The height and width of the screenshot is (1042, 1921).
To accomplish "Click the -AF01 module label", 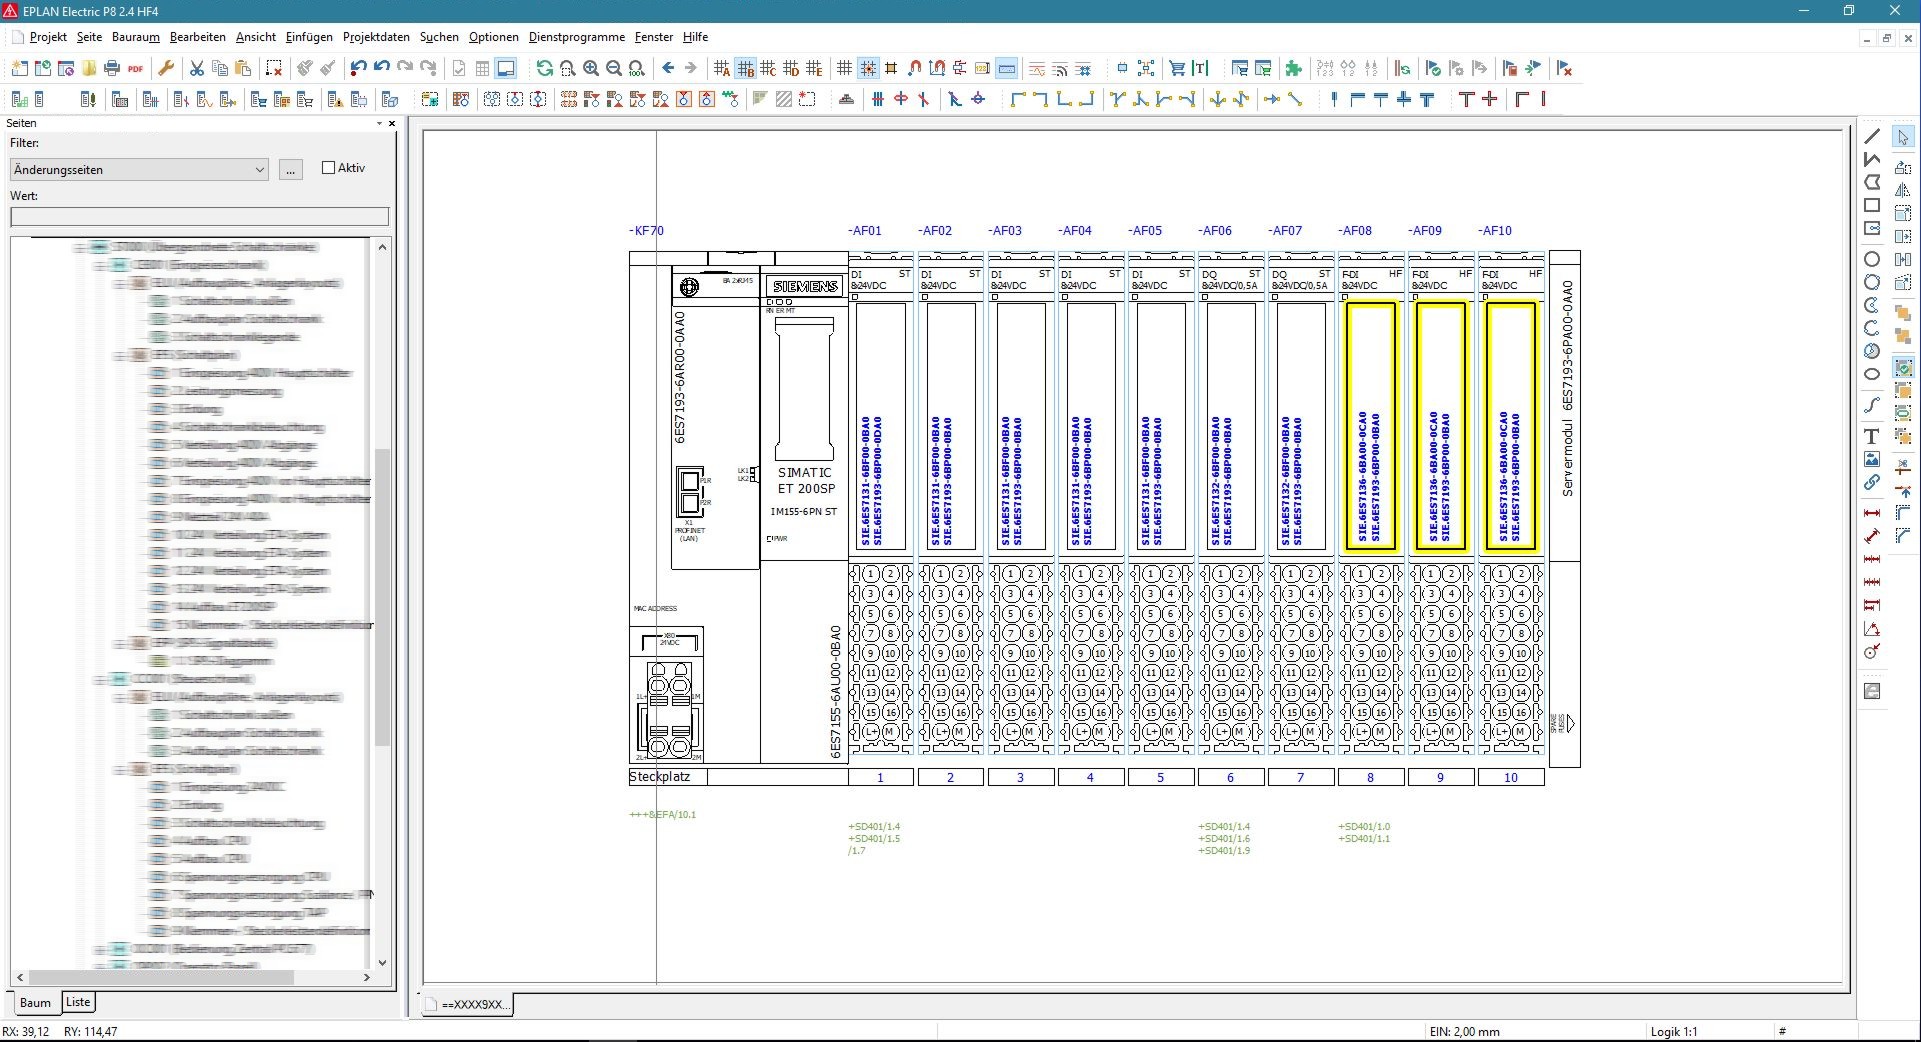I will click(x=865, y=230).
